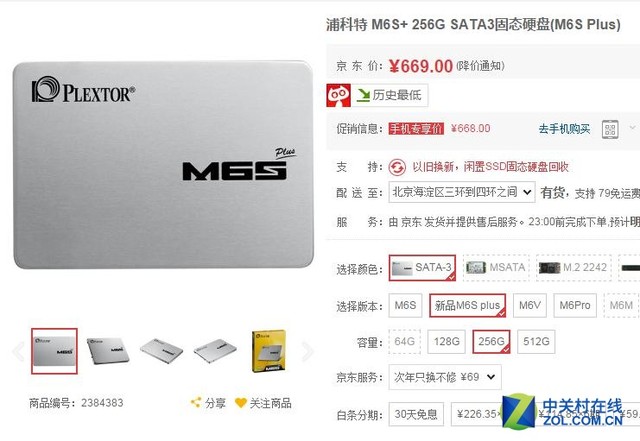Click the share icon next to 分享
Image resolution: width=640 pixels, height=441 pixels.
196,402
